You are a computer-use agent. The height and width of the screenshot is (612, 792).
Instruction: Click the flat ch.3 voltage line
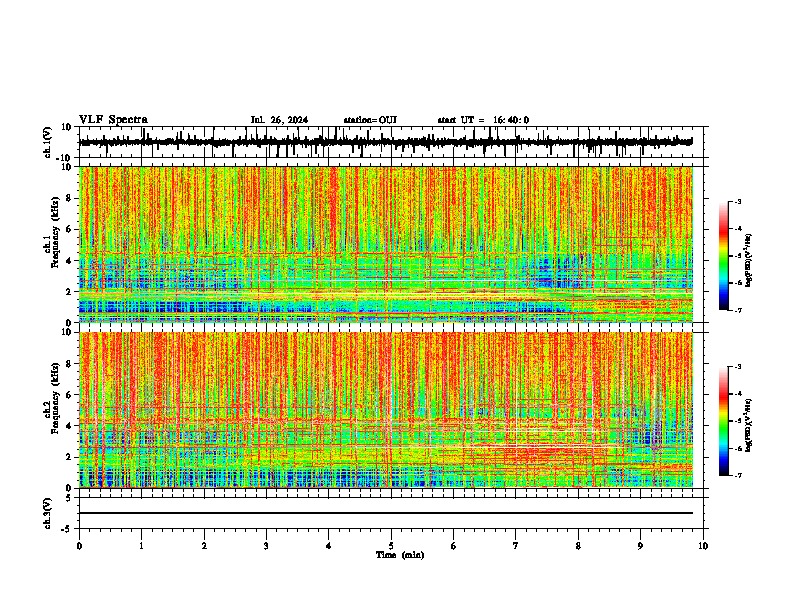(x=386, y=513)
